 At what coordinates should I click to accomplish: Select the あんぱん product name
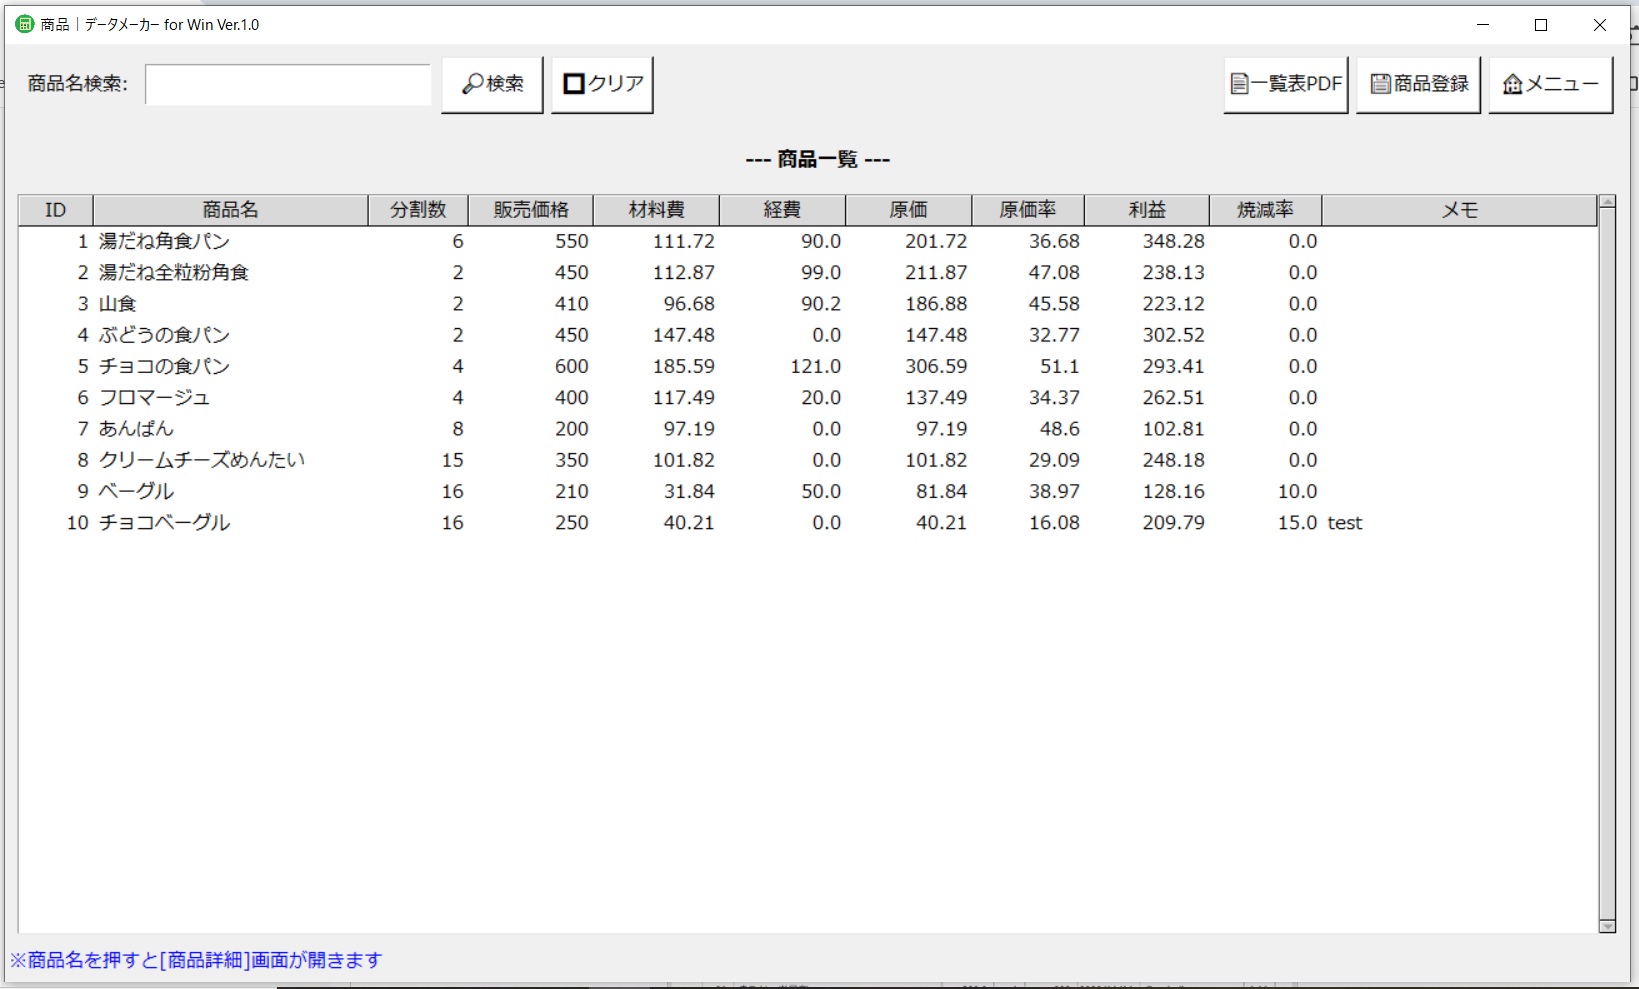click(136, 428)
